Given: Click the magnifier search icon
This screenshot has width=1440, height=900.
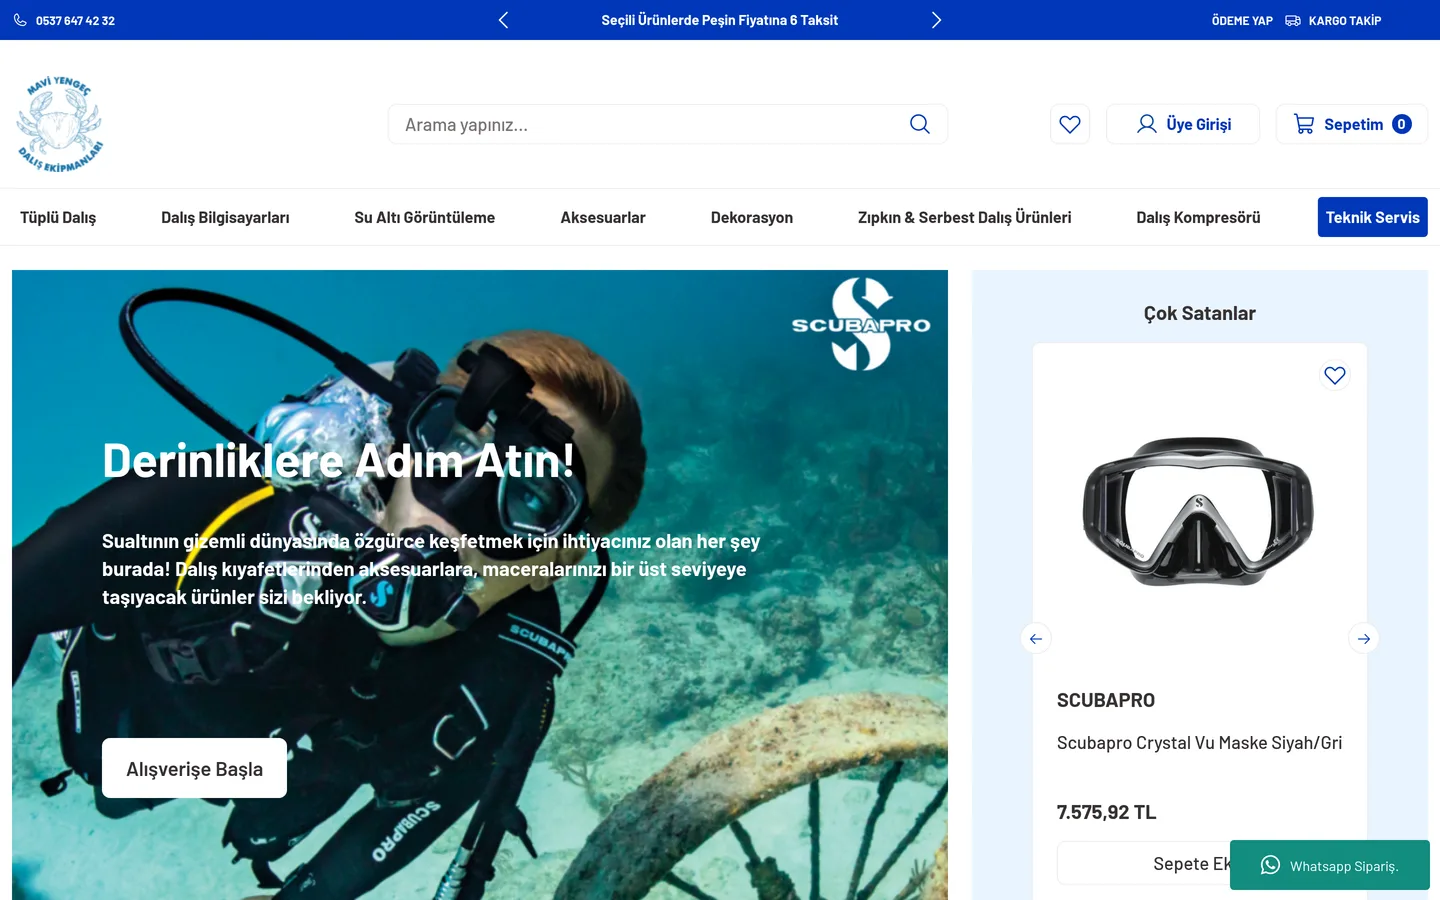Looking at the screenshot, I should [x=920, y=124].
